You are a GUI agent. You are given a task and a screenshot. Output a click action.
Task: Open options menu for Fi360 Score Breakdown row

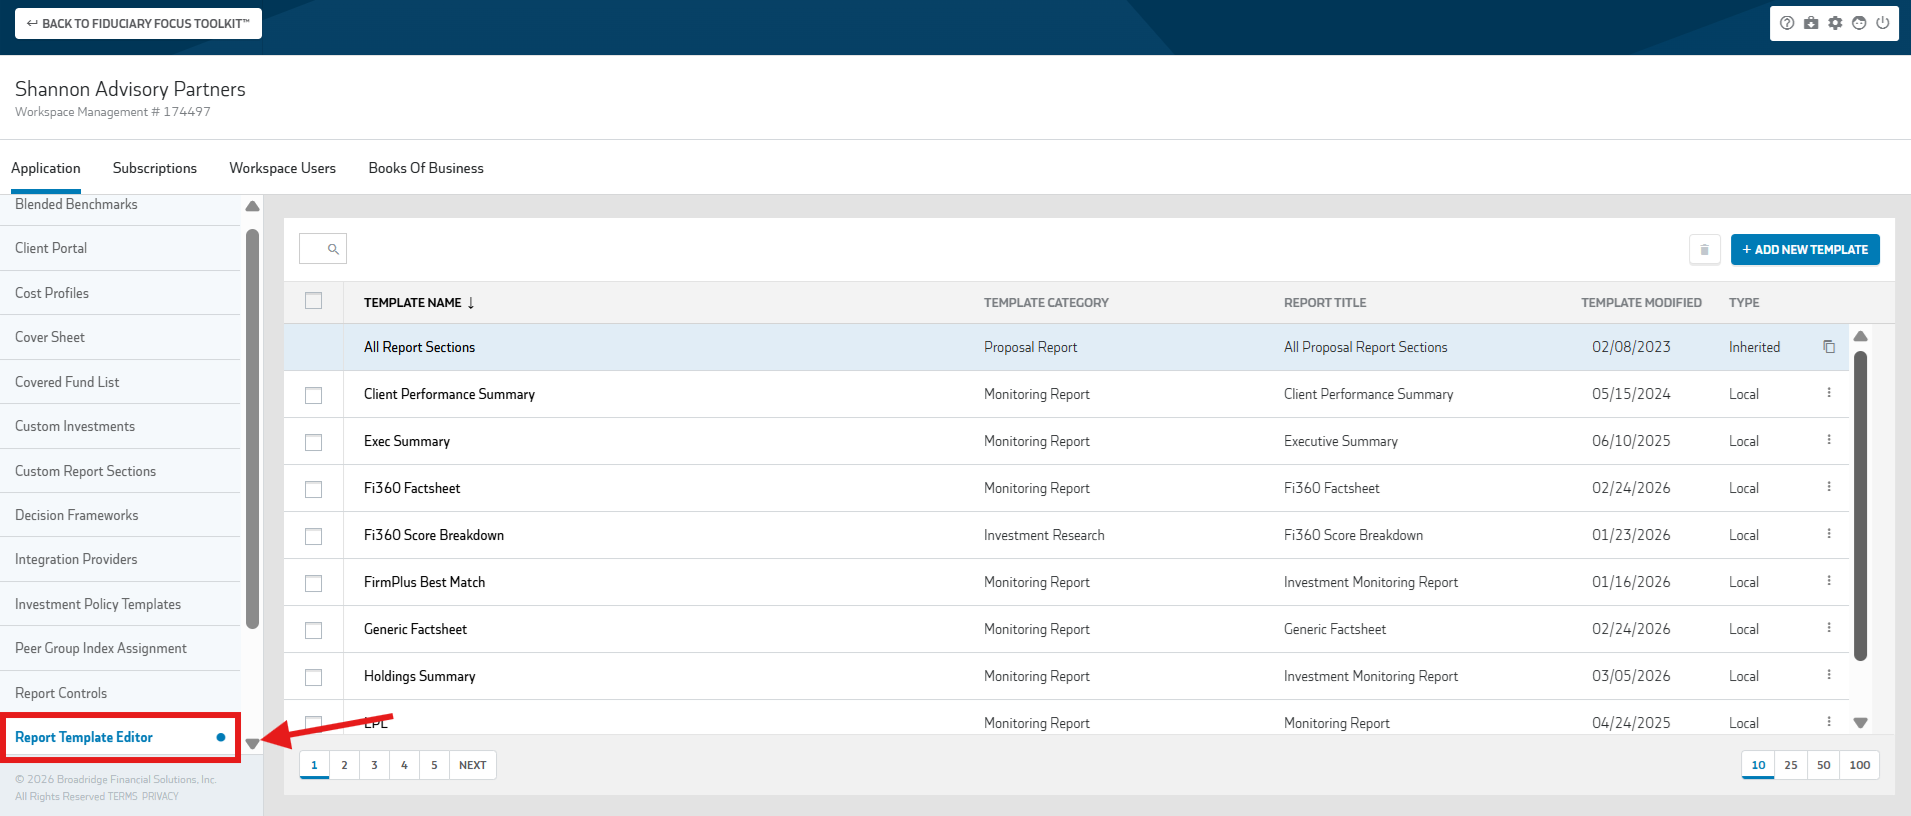click(1829, 534)
